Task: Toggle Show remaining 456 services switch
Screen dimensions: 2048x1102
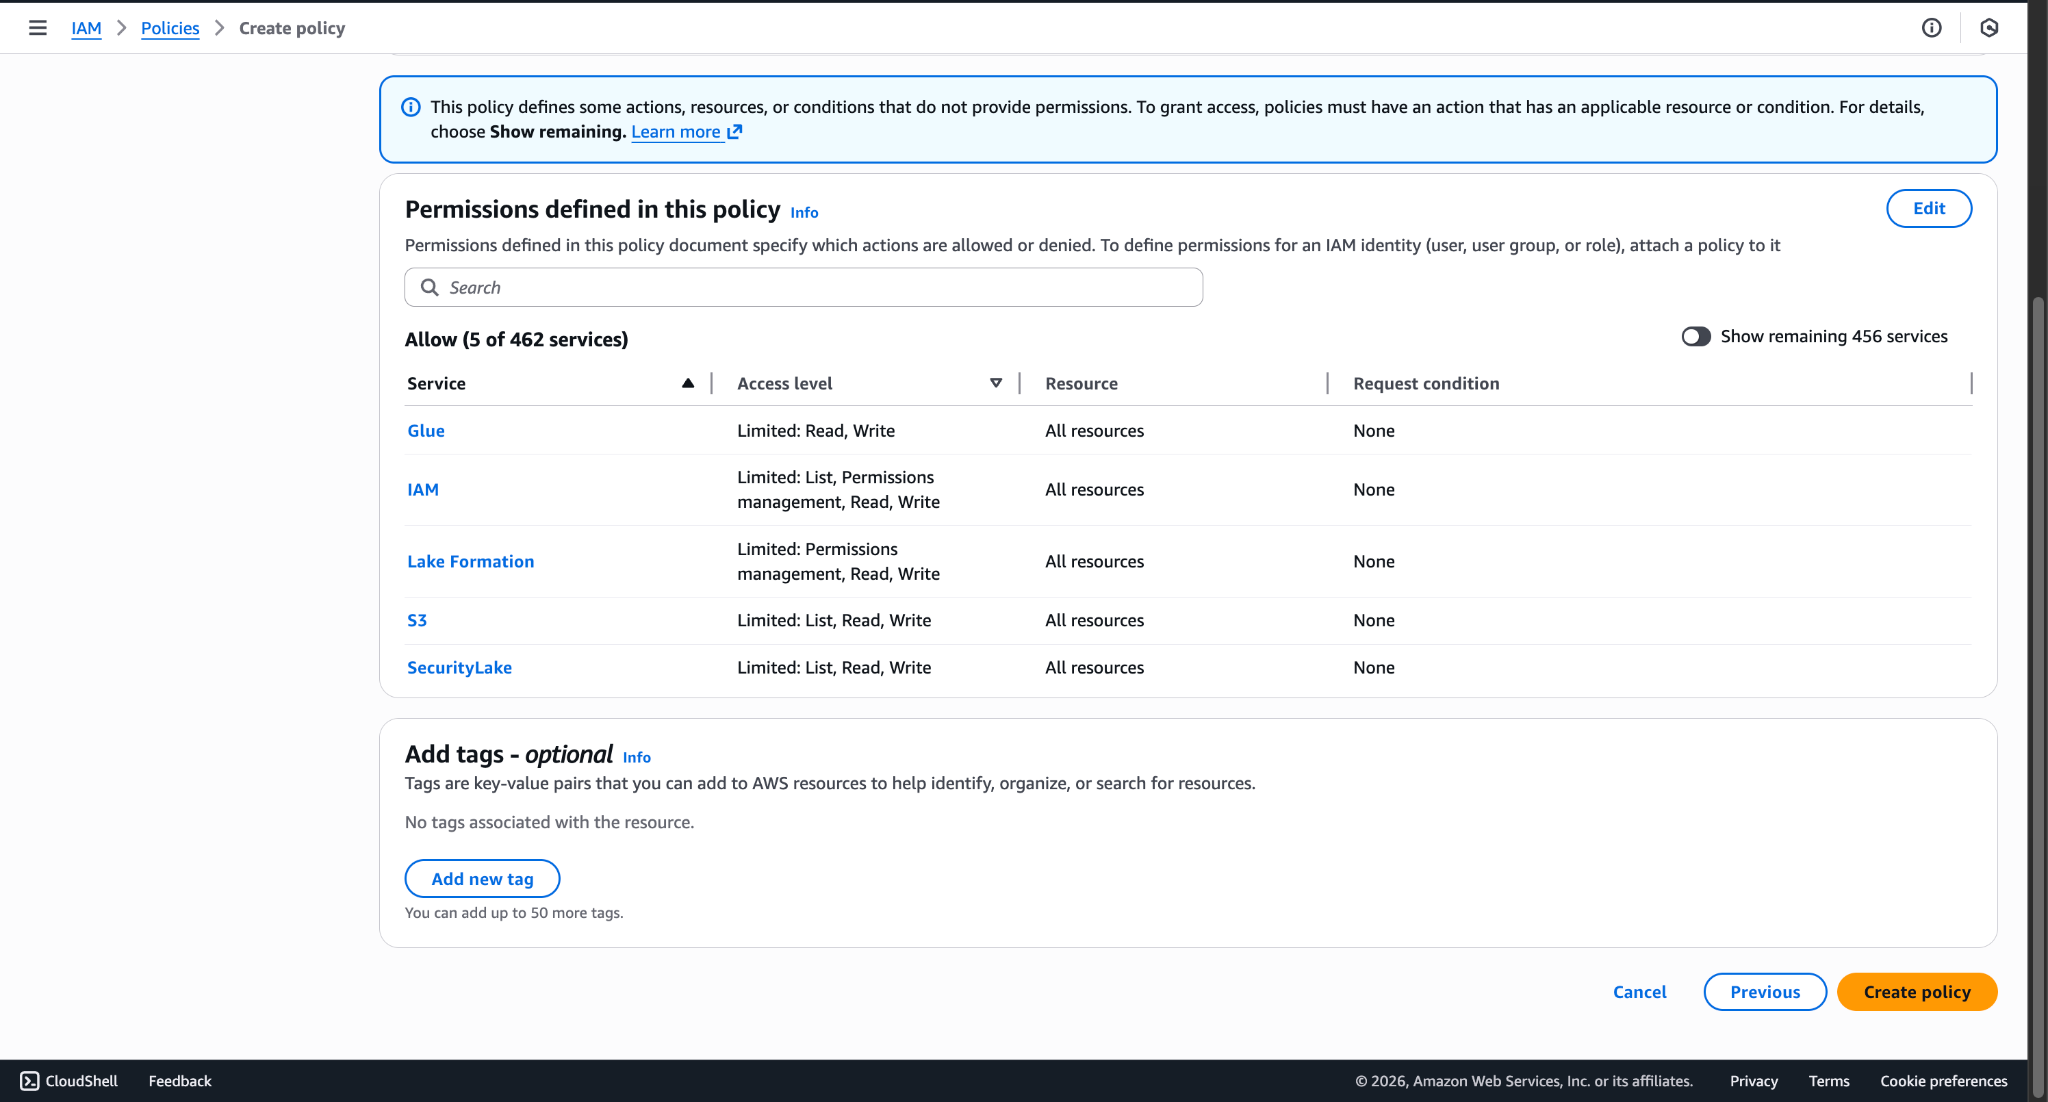Action: (x=1696, y=337)
